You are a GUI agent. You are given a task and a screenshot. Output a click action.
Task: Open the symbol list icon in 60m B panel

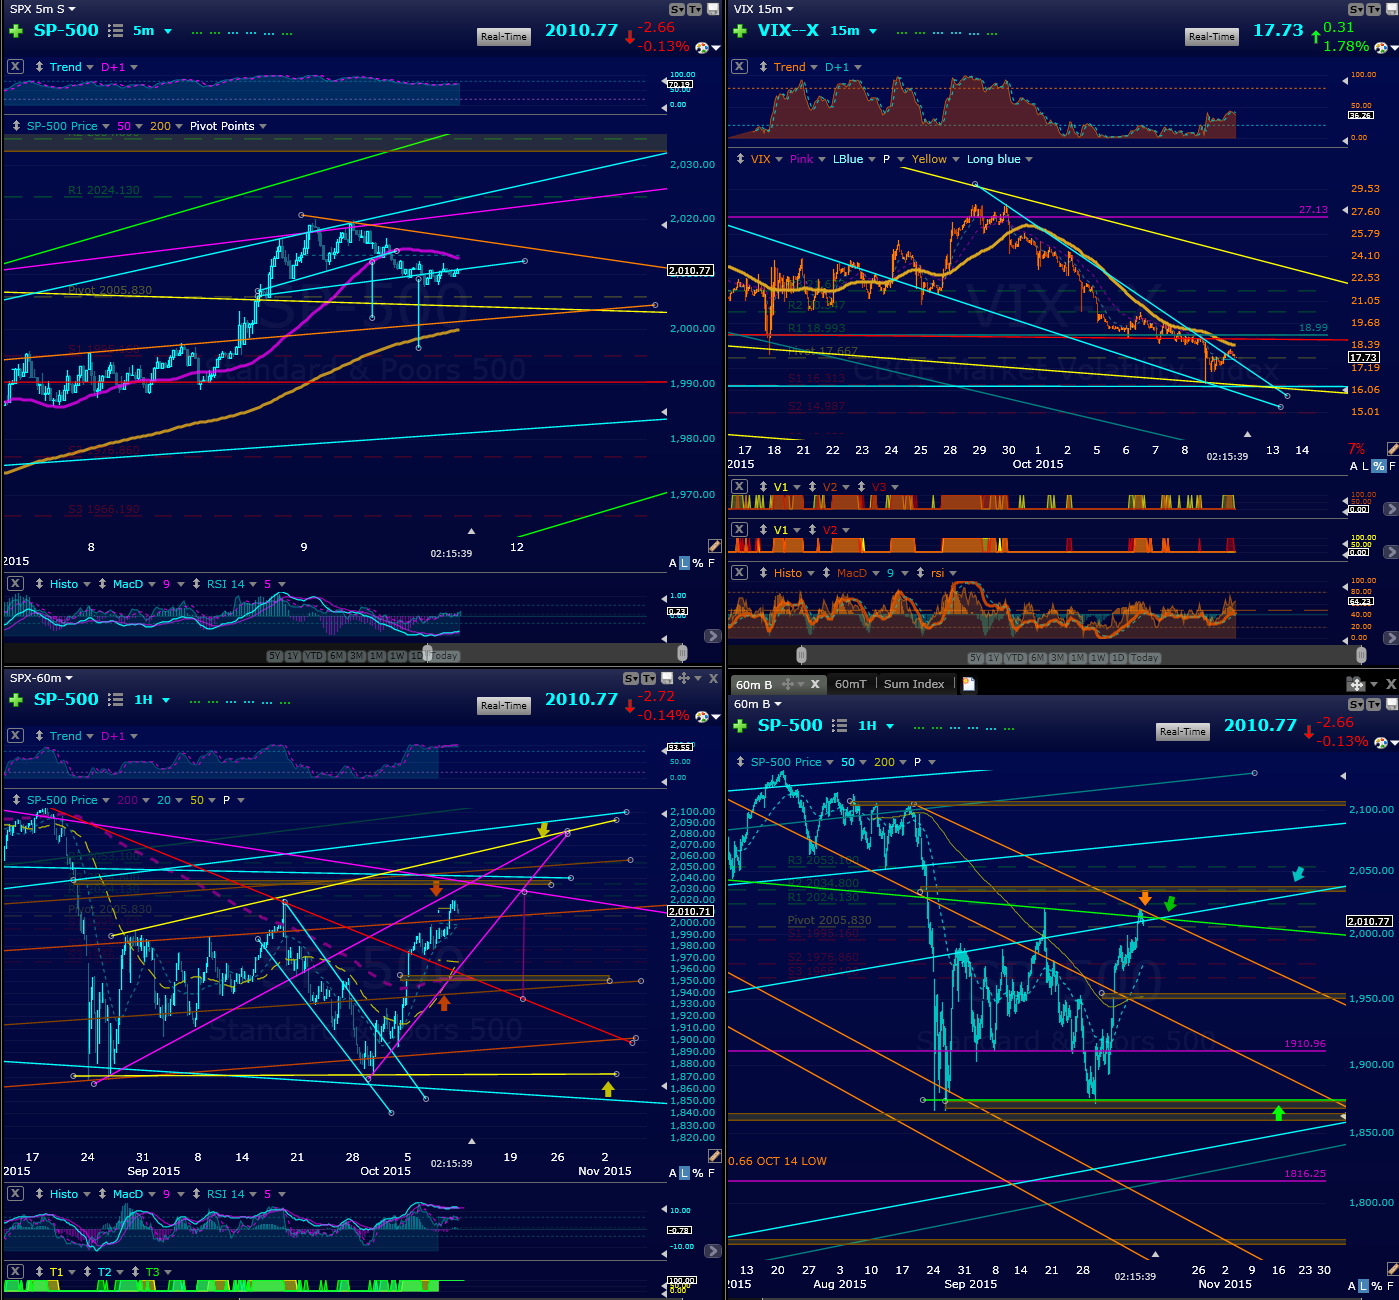[x=839, y=726]
